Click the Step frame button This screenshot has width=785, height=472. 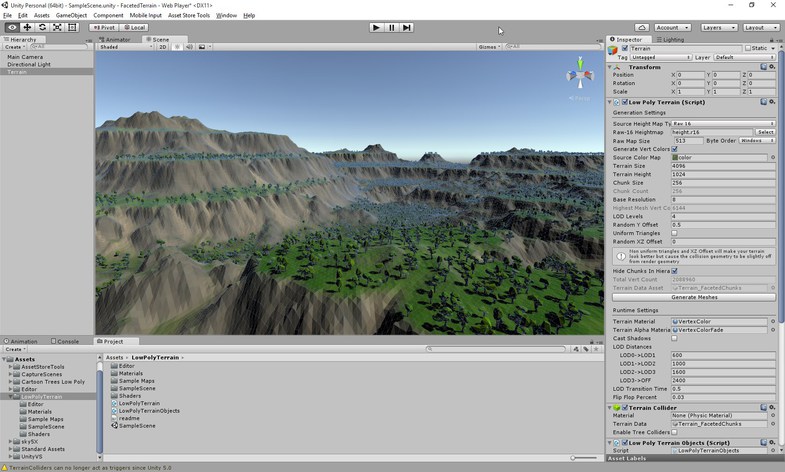click(407, 28)
